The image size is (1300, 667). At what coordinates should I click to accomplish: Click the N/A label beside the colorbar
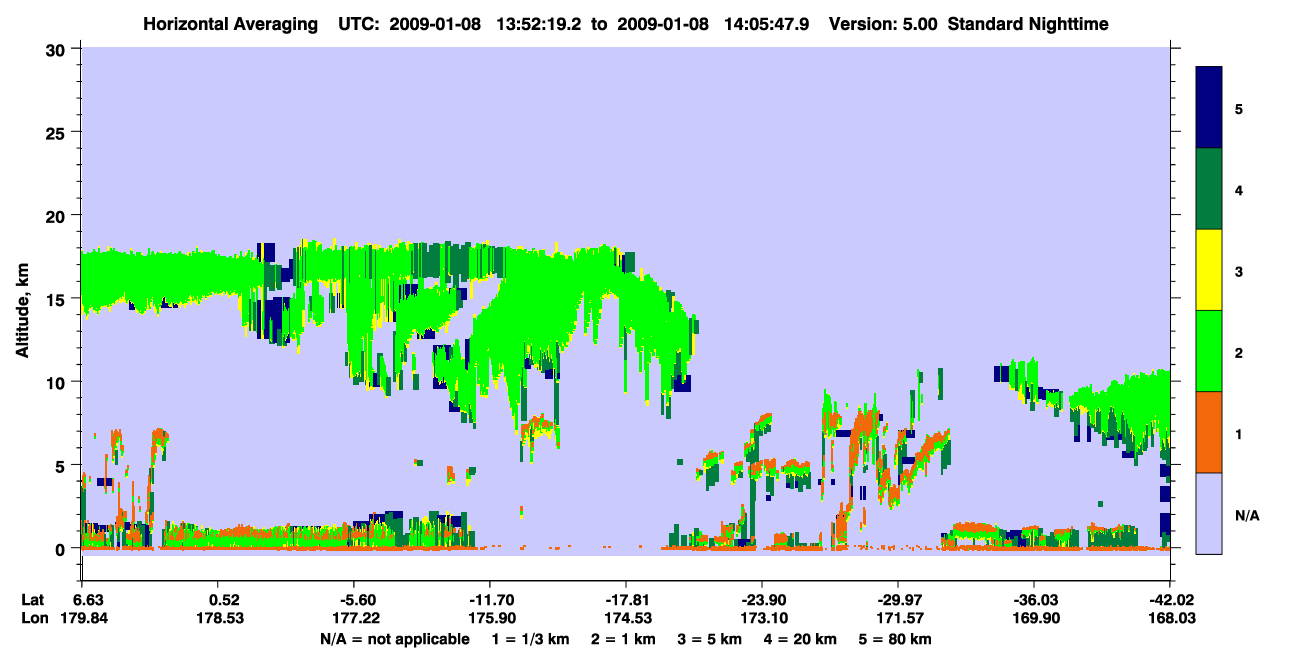(x=1247, y=516)
